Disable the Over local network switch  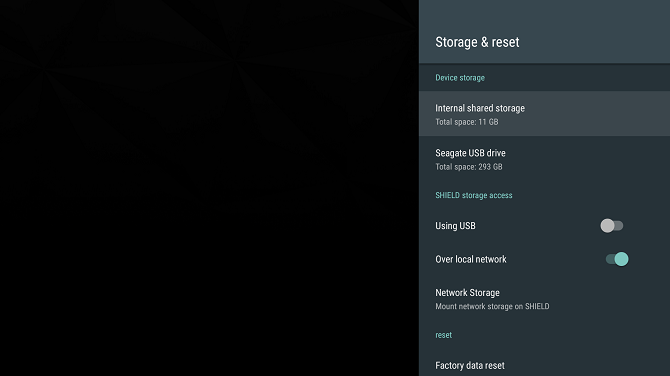click(617, 259)
